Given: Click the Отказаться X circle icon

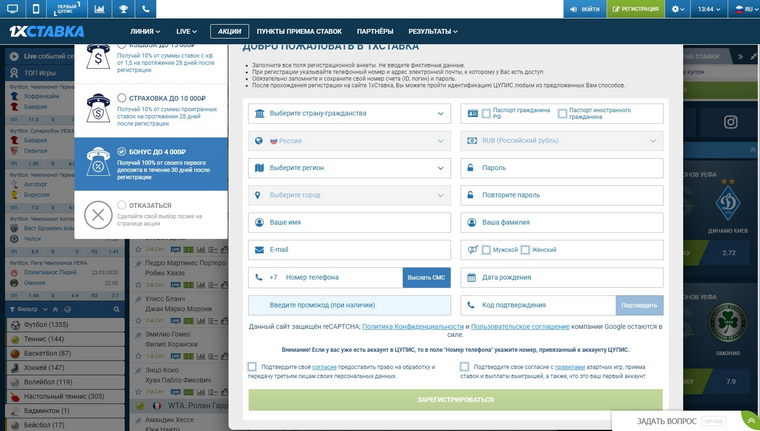Looking at the screenshot, I should (98, 215).
